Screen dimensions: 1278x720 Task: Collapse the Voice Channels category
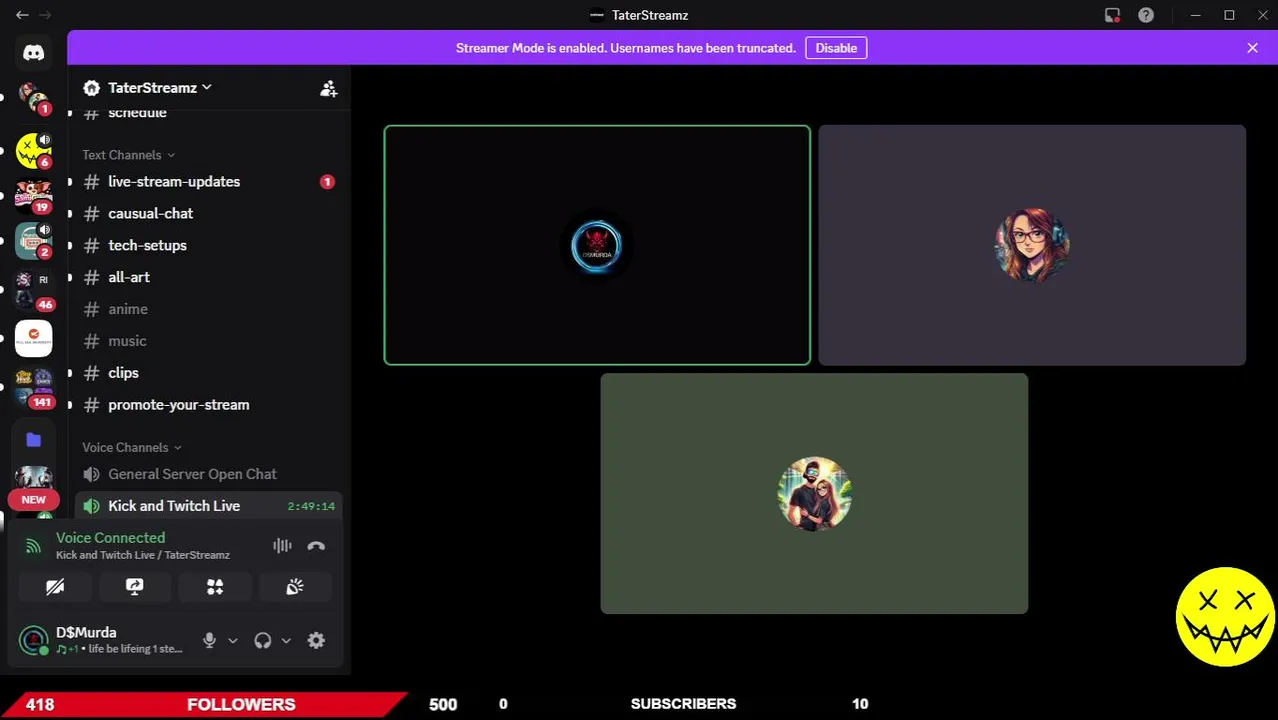coord(132,447)
